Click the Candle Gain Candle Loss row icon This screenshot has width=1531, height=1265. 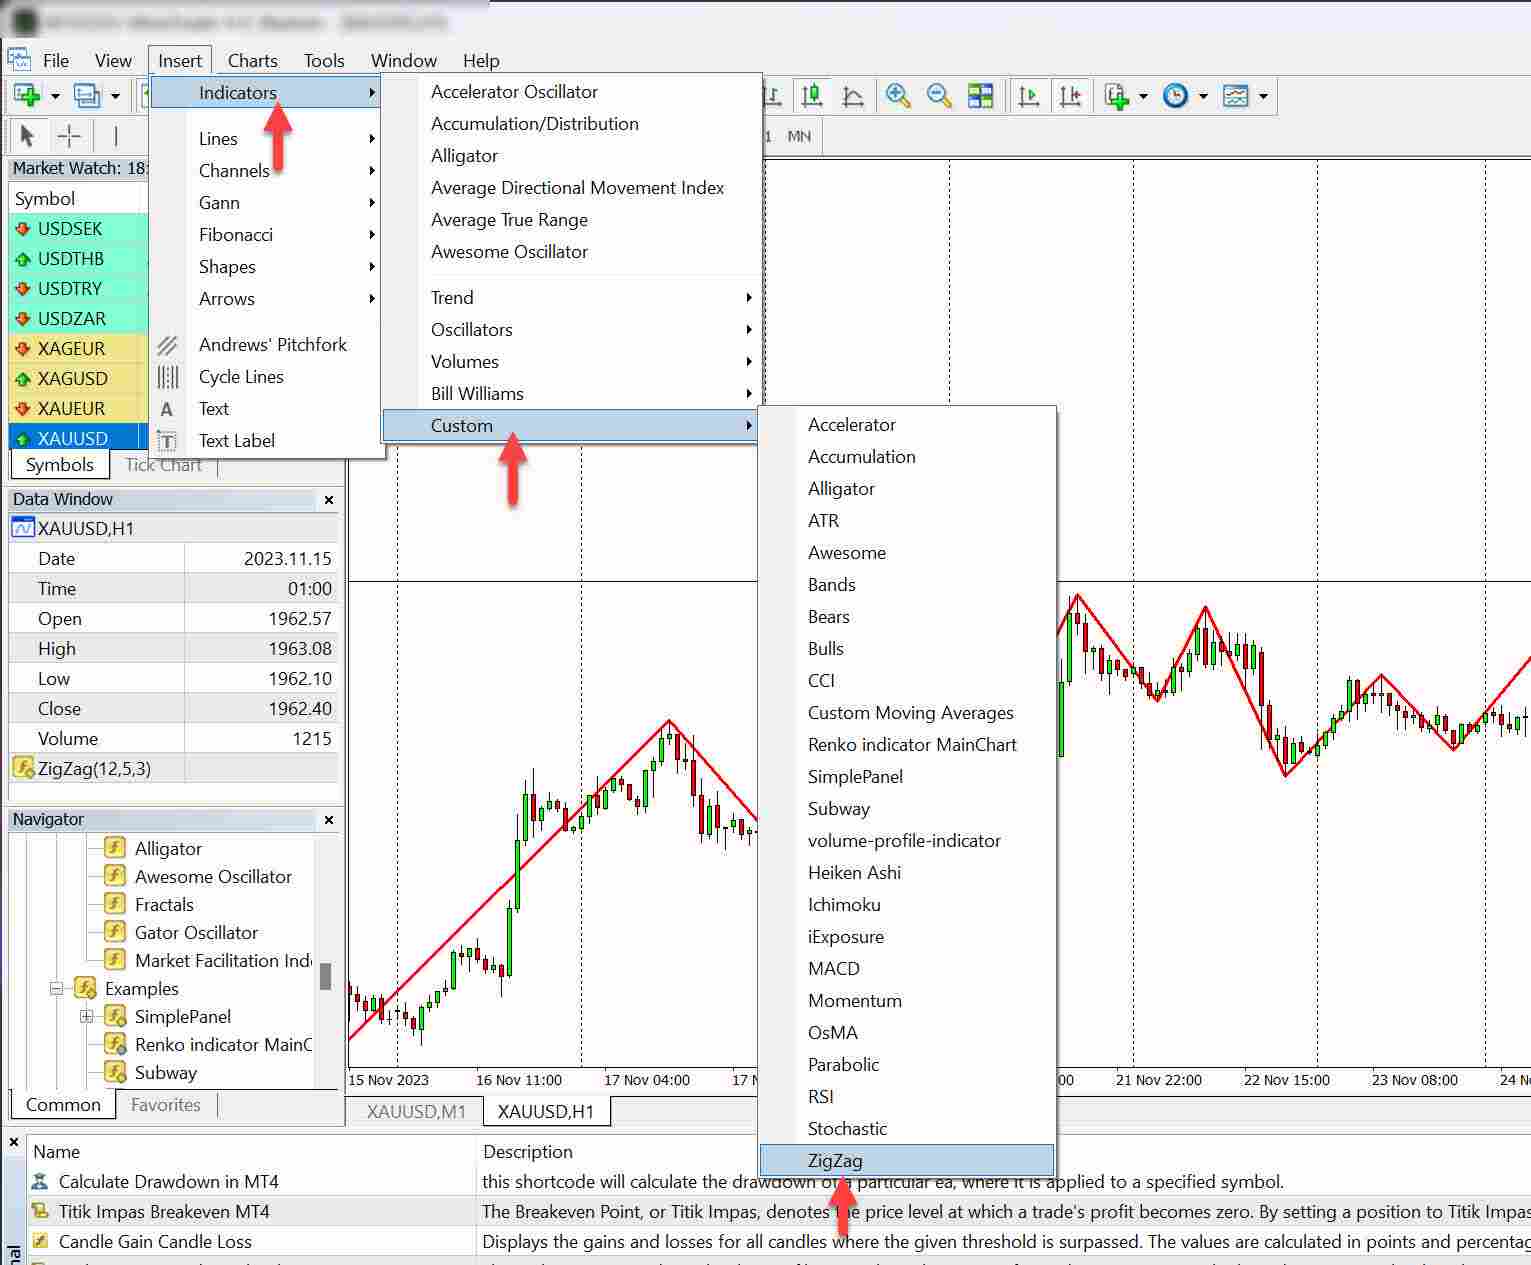point(40,1242)
